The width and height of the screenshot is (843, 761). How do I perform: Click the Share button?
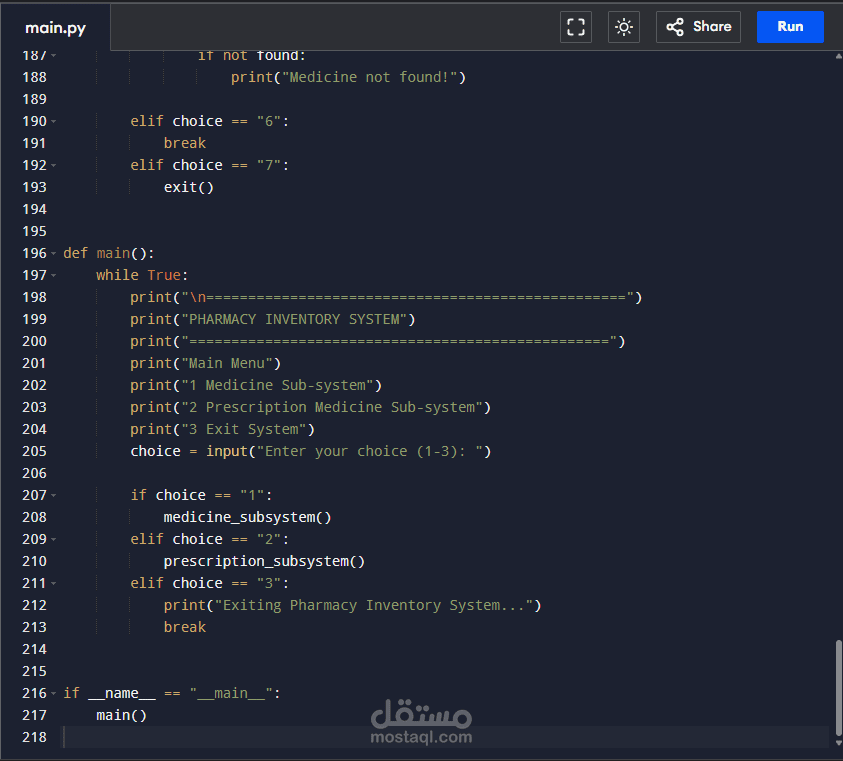coord(698,27)
